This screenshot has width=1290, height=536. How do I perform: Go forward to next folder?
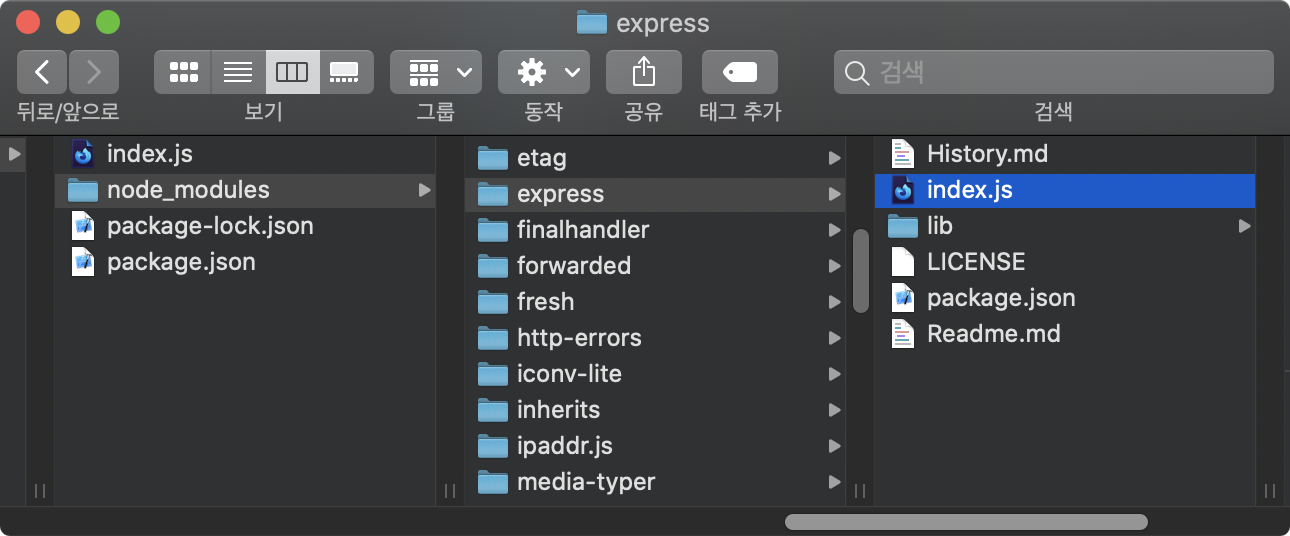tap(94, 72)
